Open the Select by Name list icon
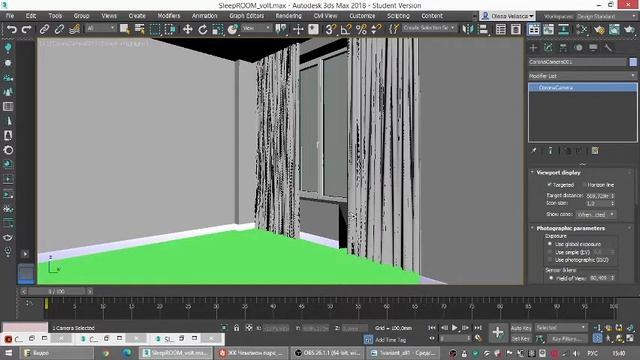Viewport: 640px width, 360px height. (x=140, y=29)
